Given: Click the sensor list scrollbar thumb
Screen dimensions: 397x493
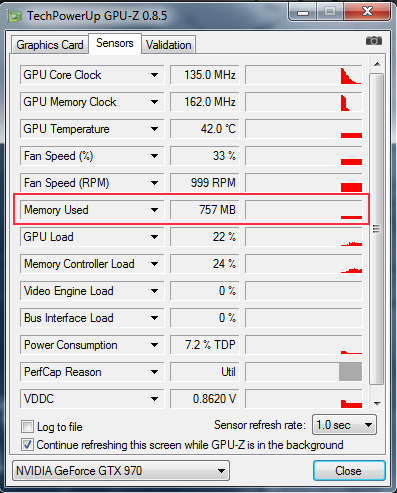Looking at the screenshot, I should tap(377, 229).
